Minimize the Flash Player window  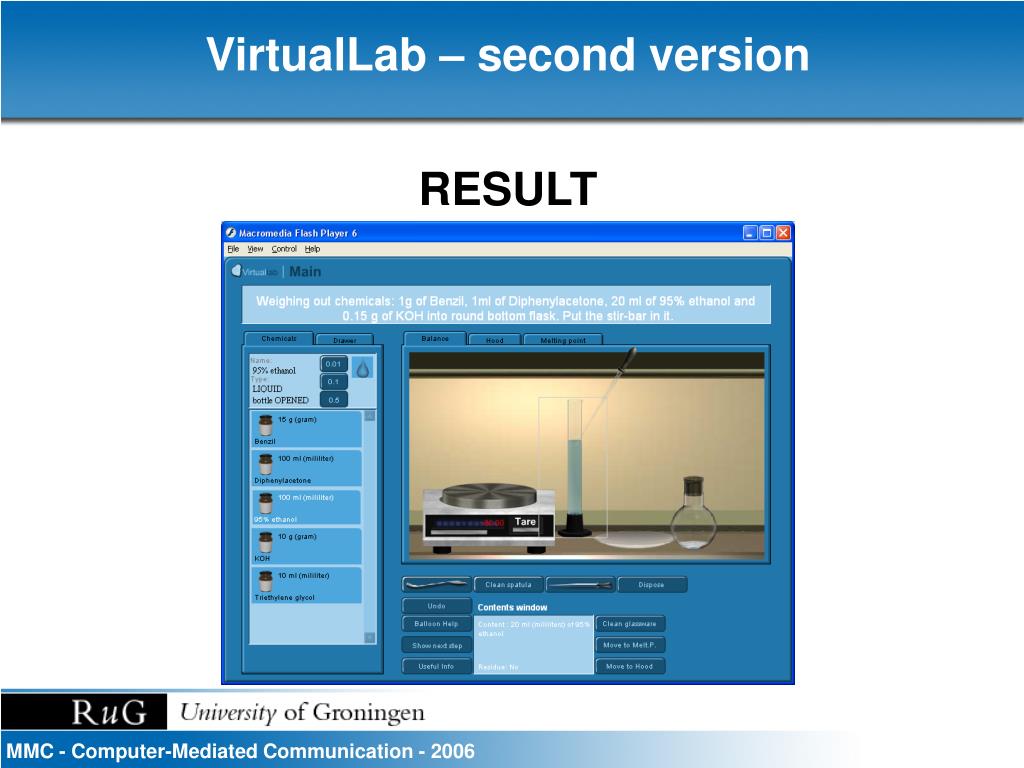750,232
